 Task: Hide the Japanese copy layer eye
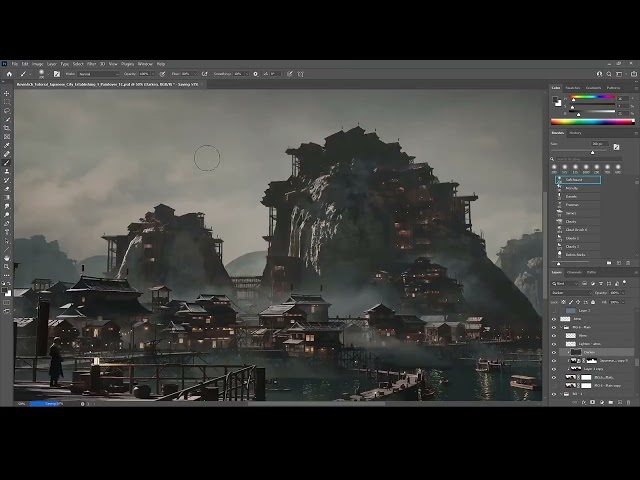[554, 361]
